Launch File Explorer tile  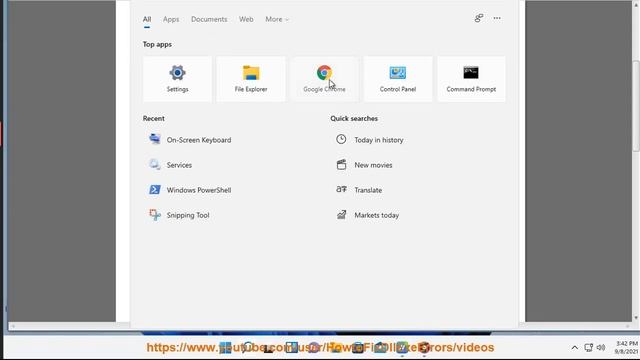(251, 79)
